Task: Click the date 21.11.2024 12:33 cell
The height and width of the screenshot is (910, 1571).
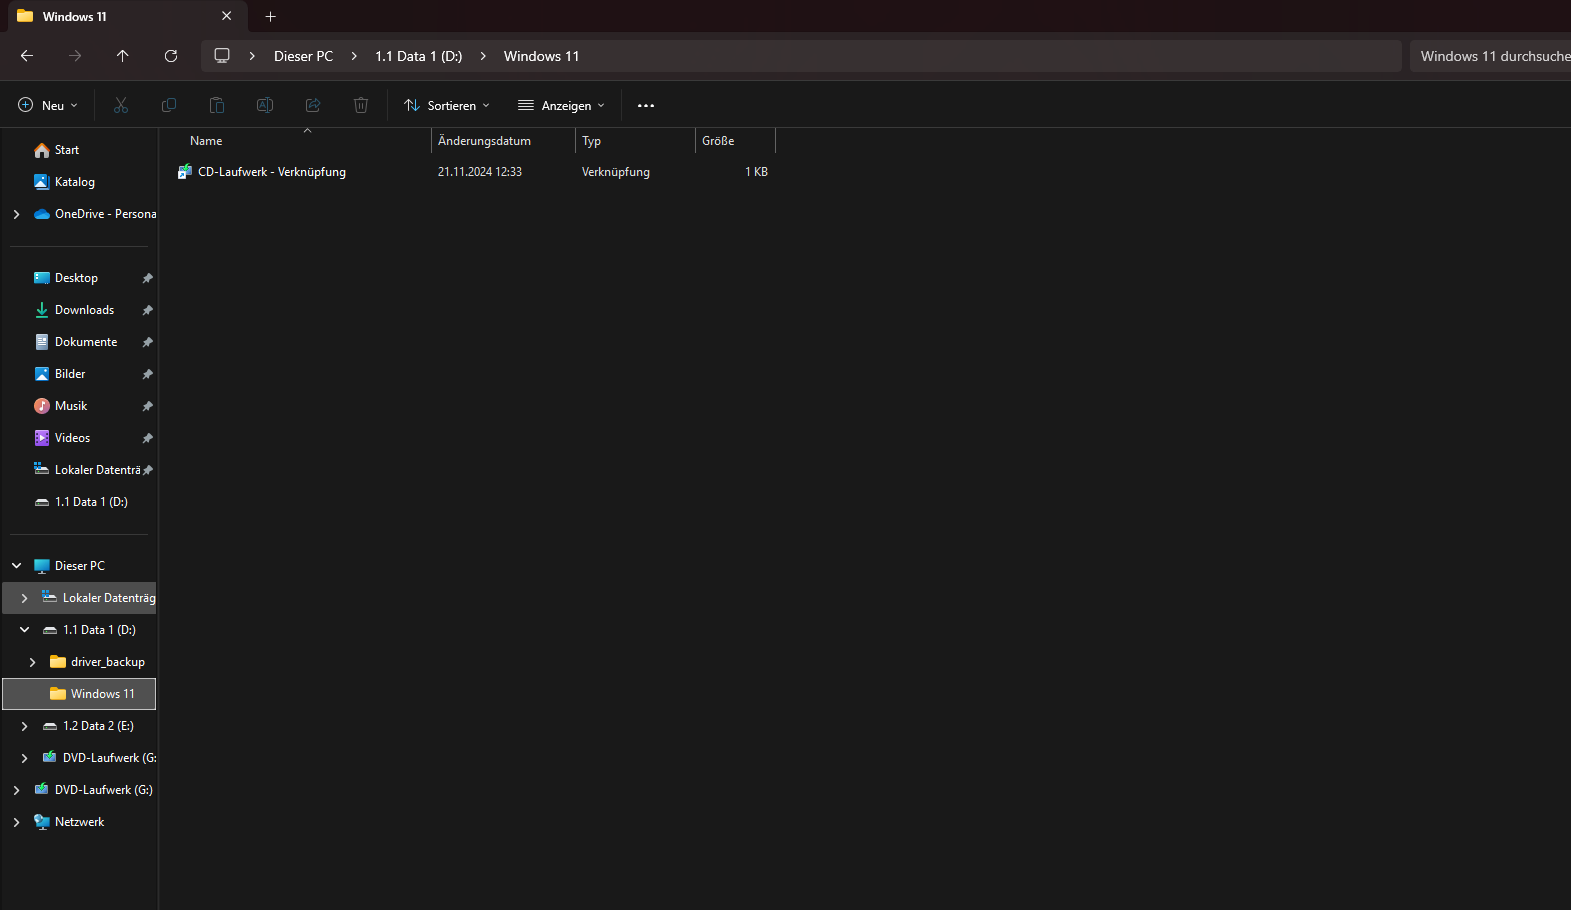Action: pyautogui.click(x=480, y=172)
